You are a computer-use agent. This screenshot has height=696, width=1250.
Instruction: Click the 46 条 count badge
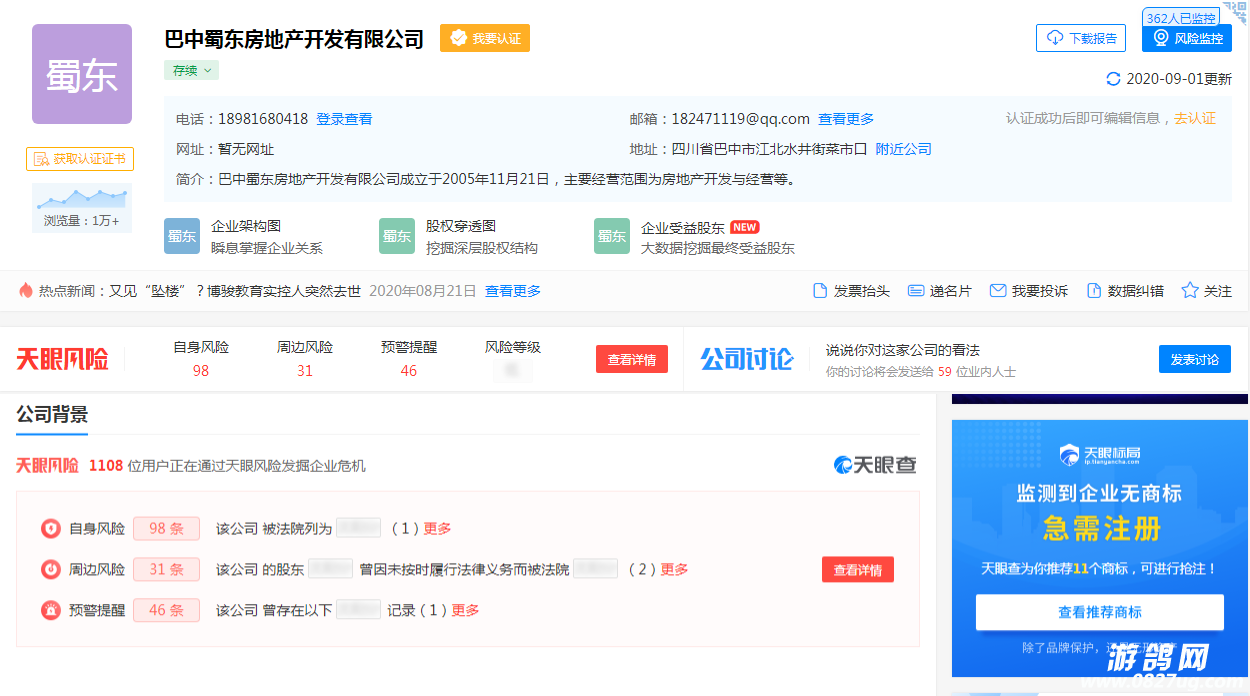[x=166, y=610]
